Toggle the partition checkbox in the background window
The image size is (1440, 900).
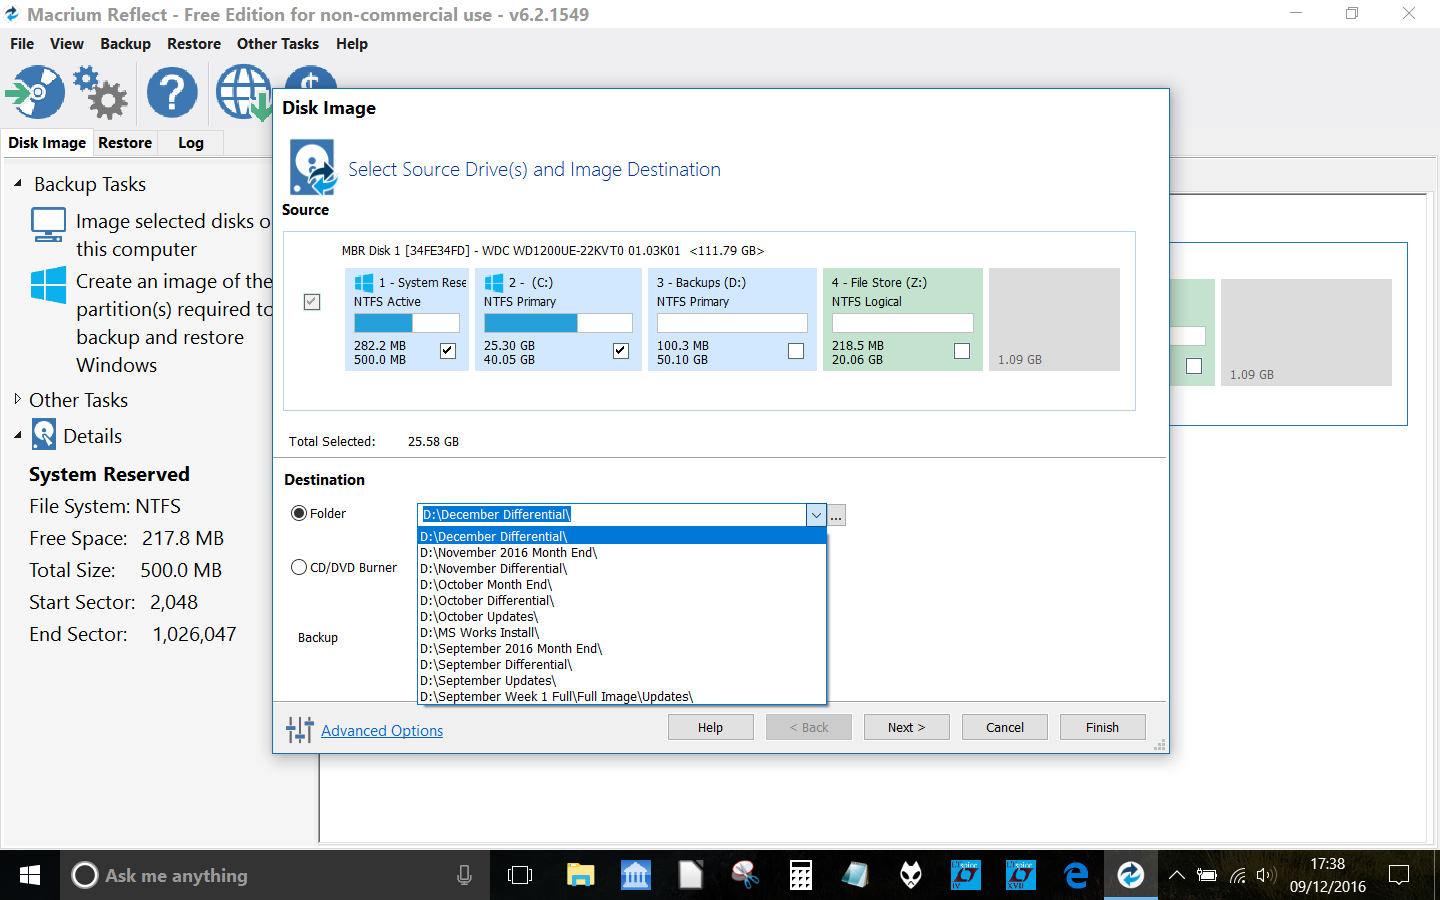(x=1194, y=366)
